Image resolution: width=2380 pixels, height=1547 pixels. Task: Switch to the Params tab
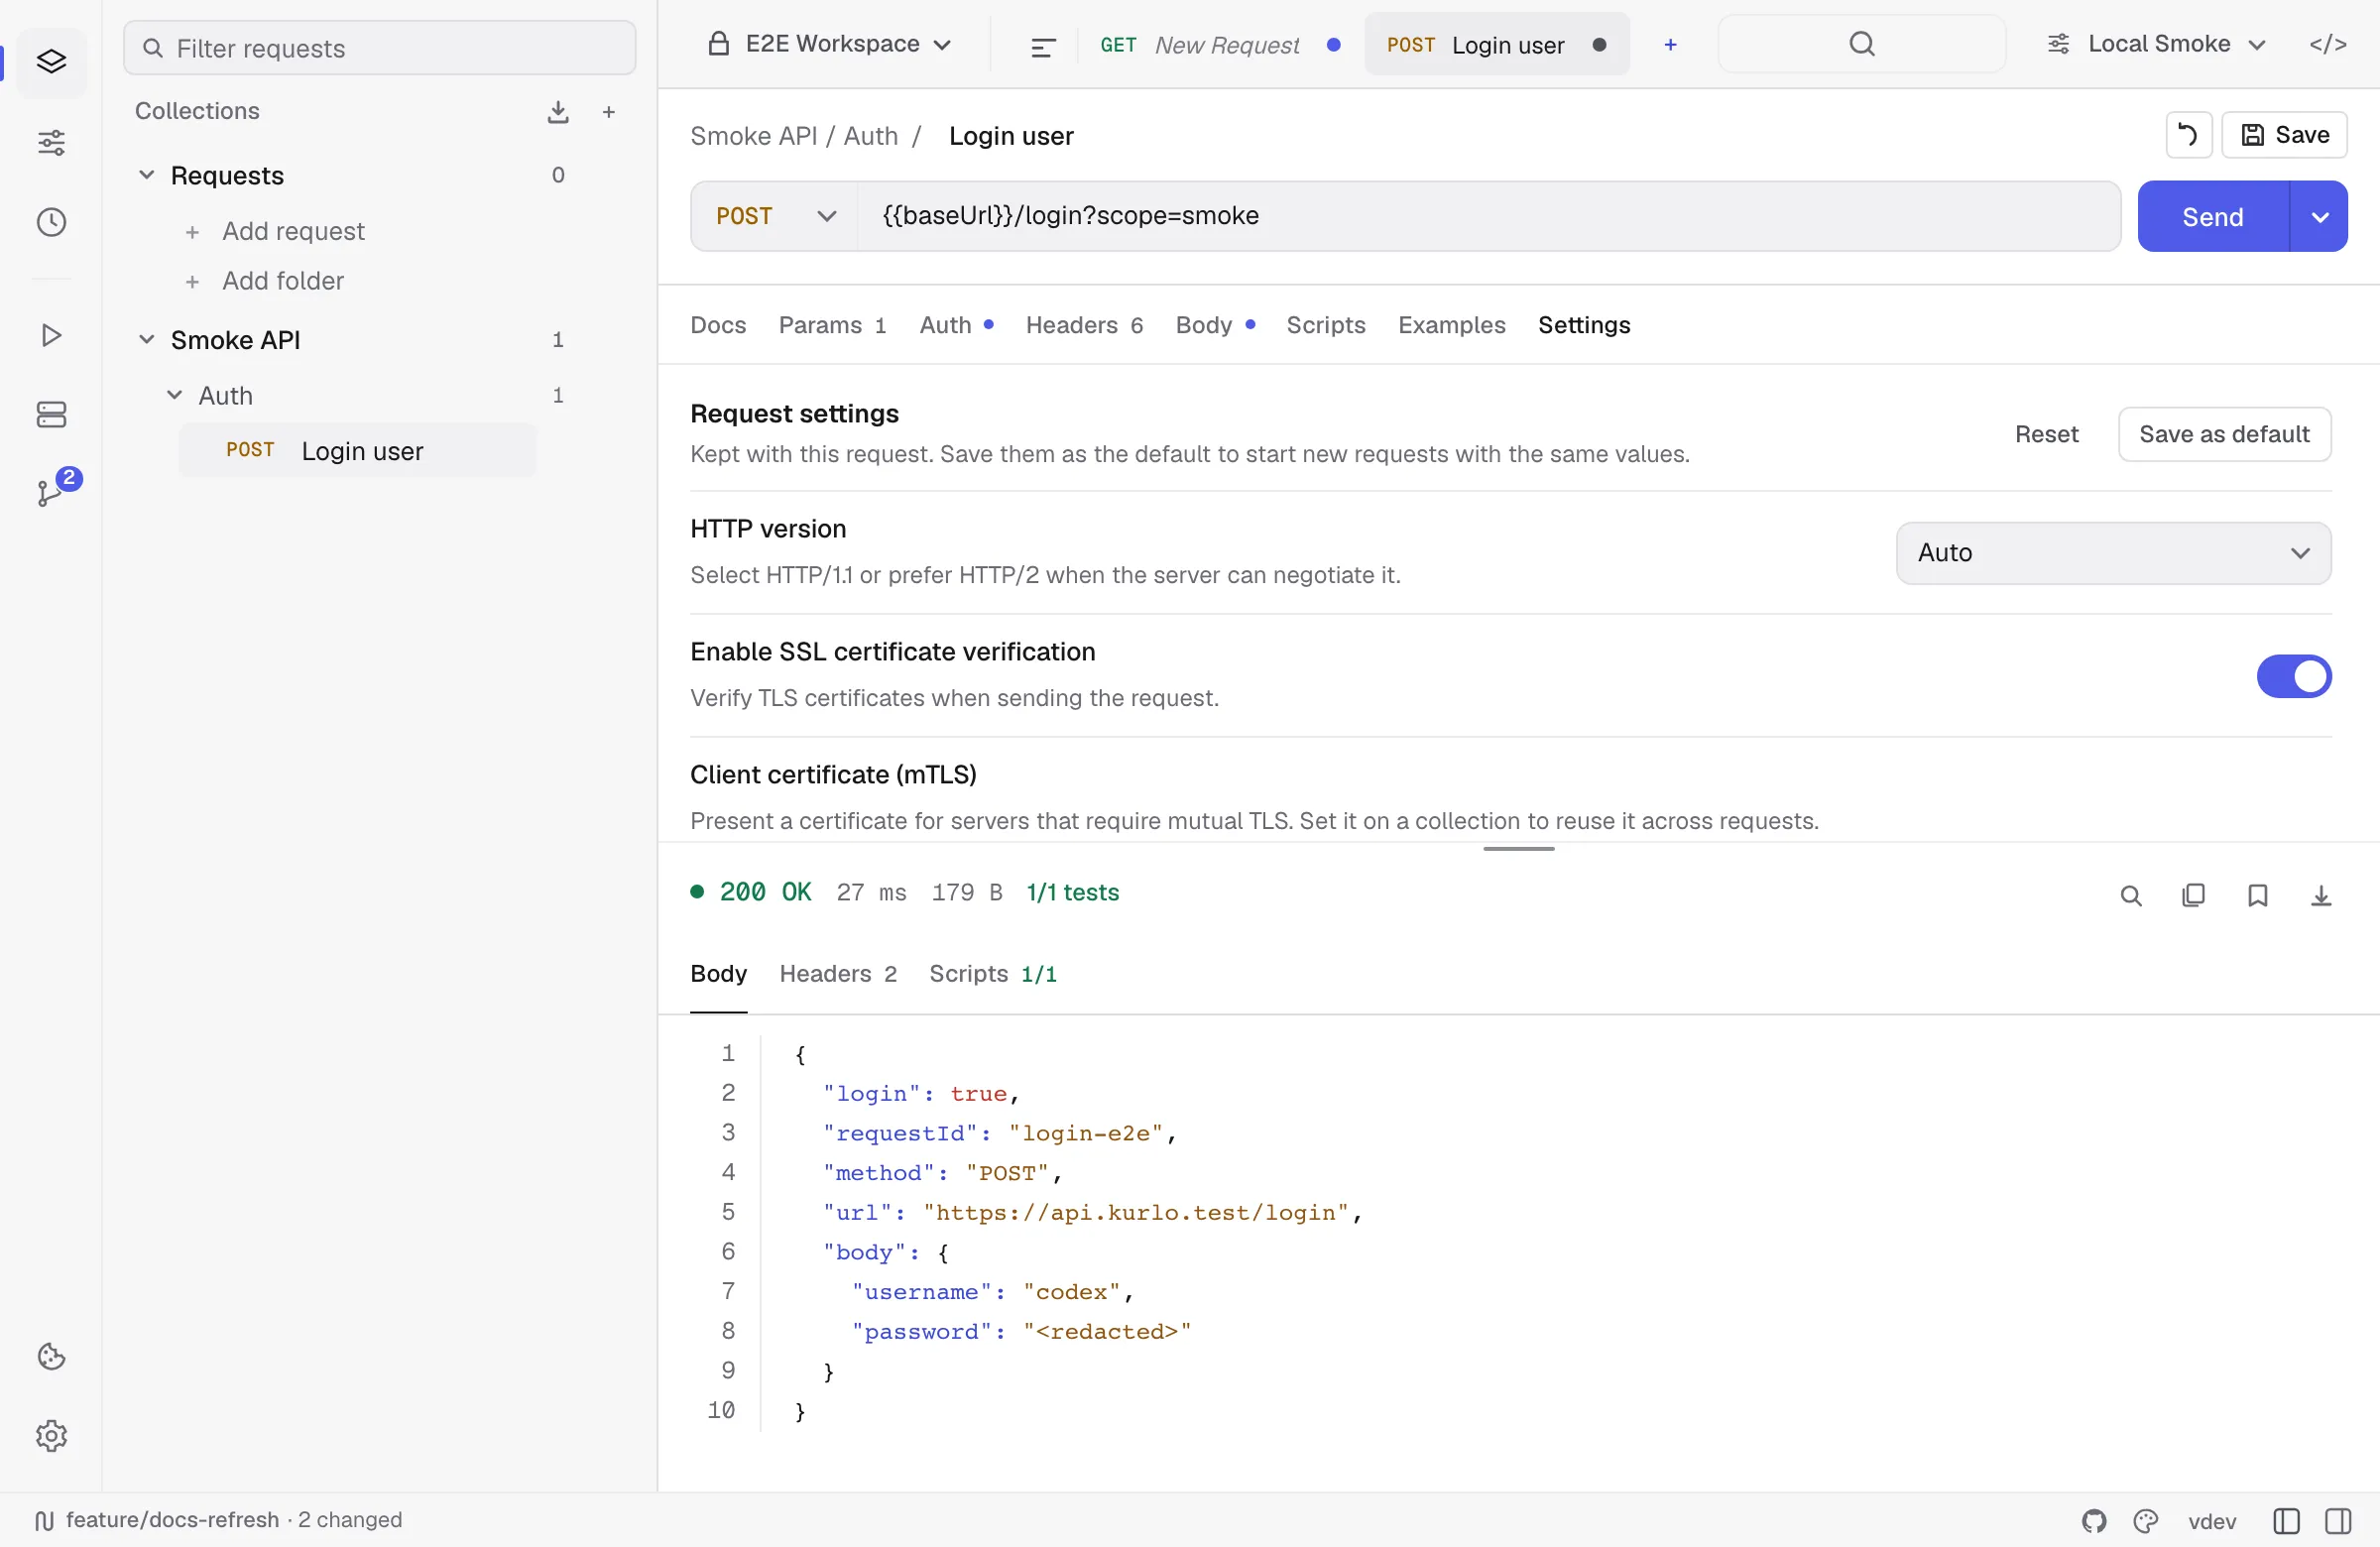coord(832,325)
